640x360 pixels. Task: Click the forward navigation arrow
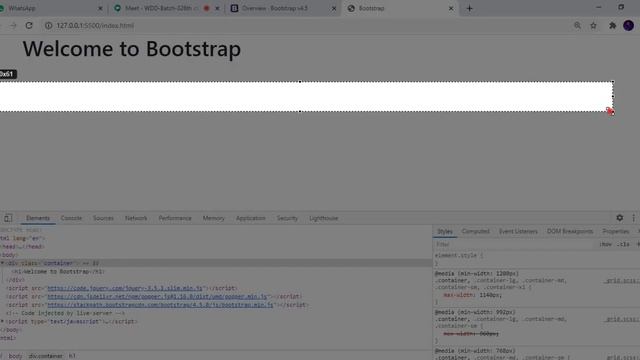point(13,25)
